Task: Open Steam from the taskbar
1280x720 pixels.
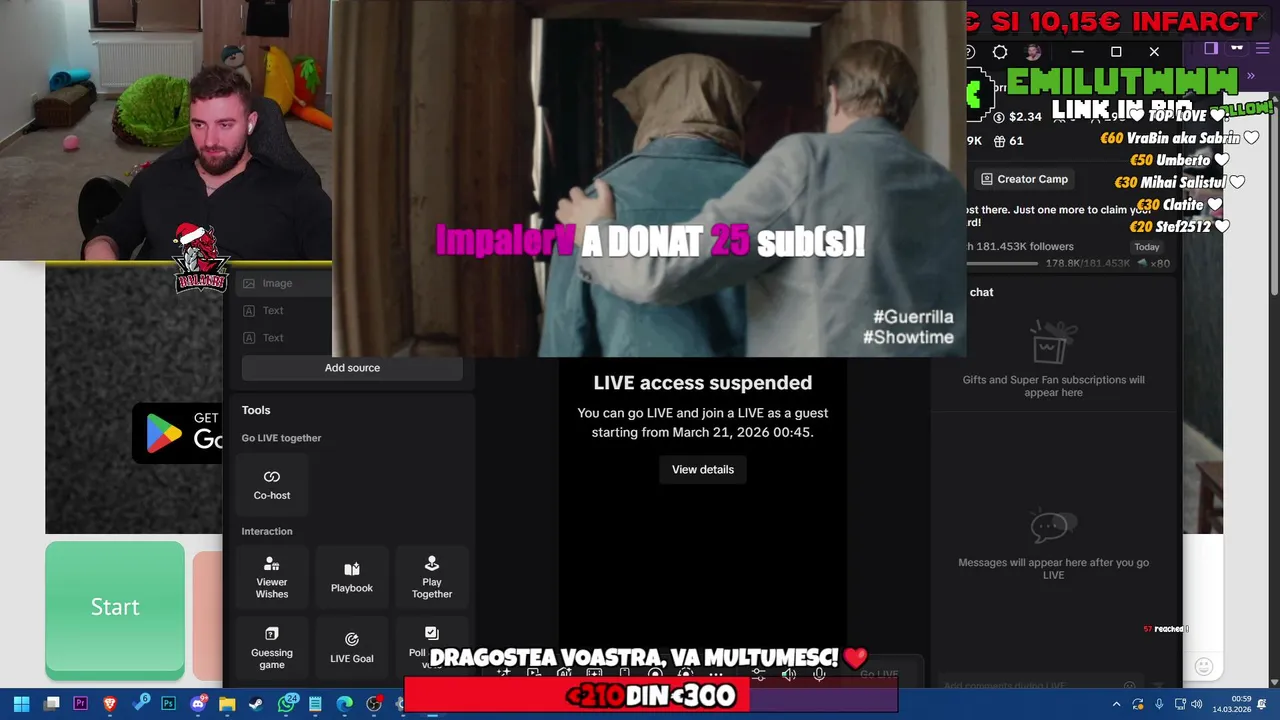Action: click(256, 704)
